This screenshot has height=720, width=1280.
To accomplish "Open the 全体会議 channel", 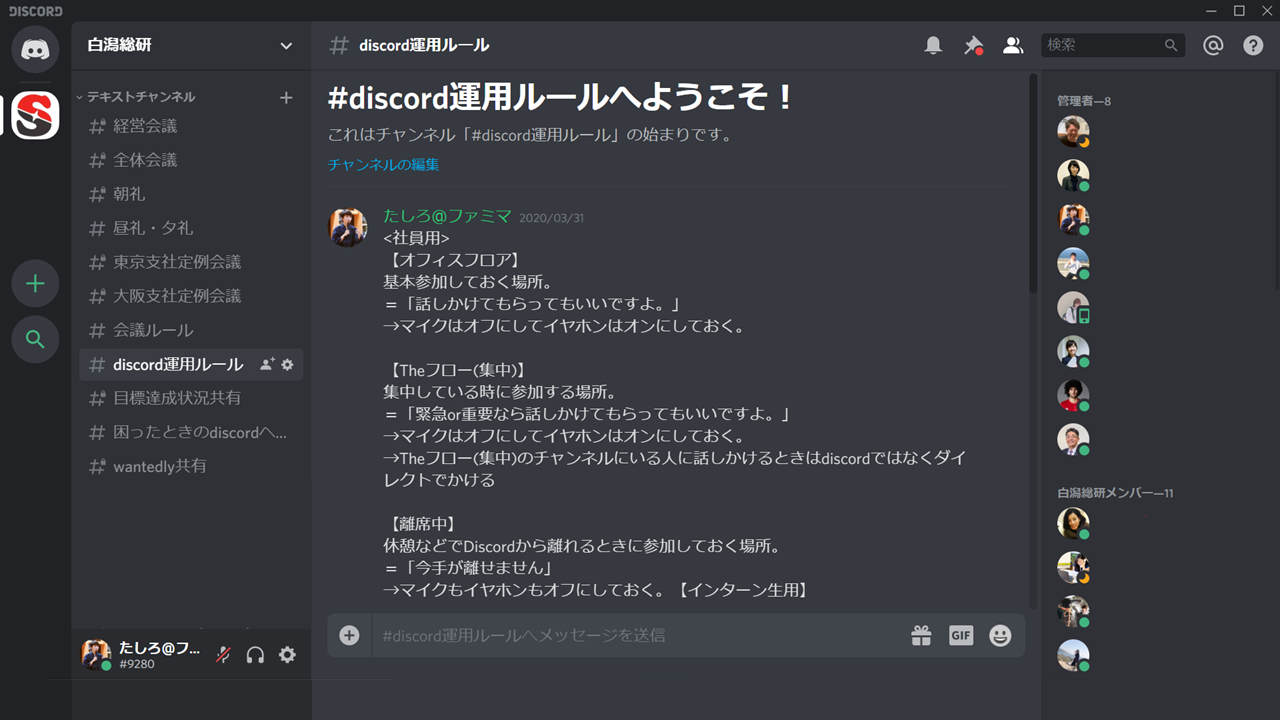I will coord(191,160).
